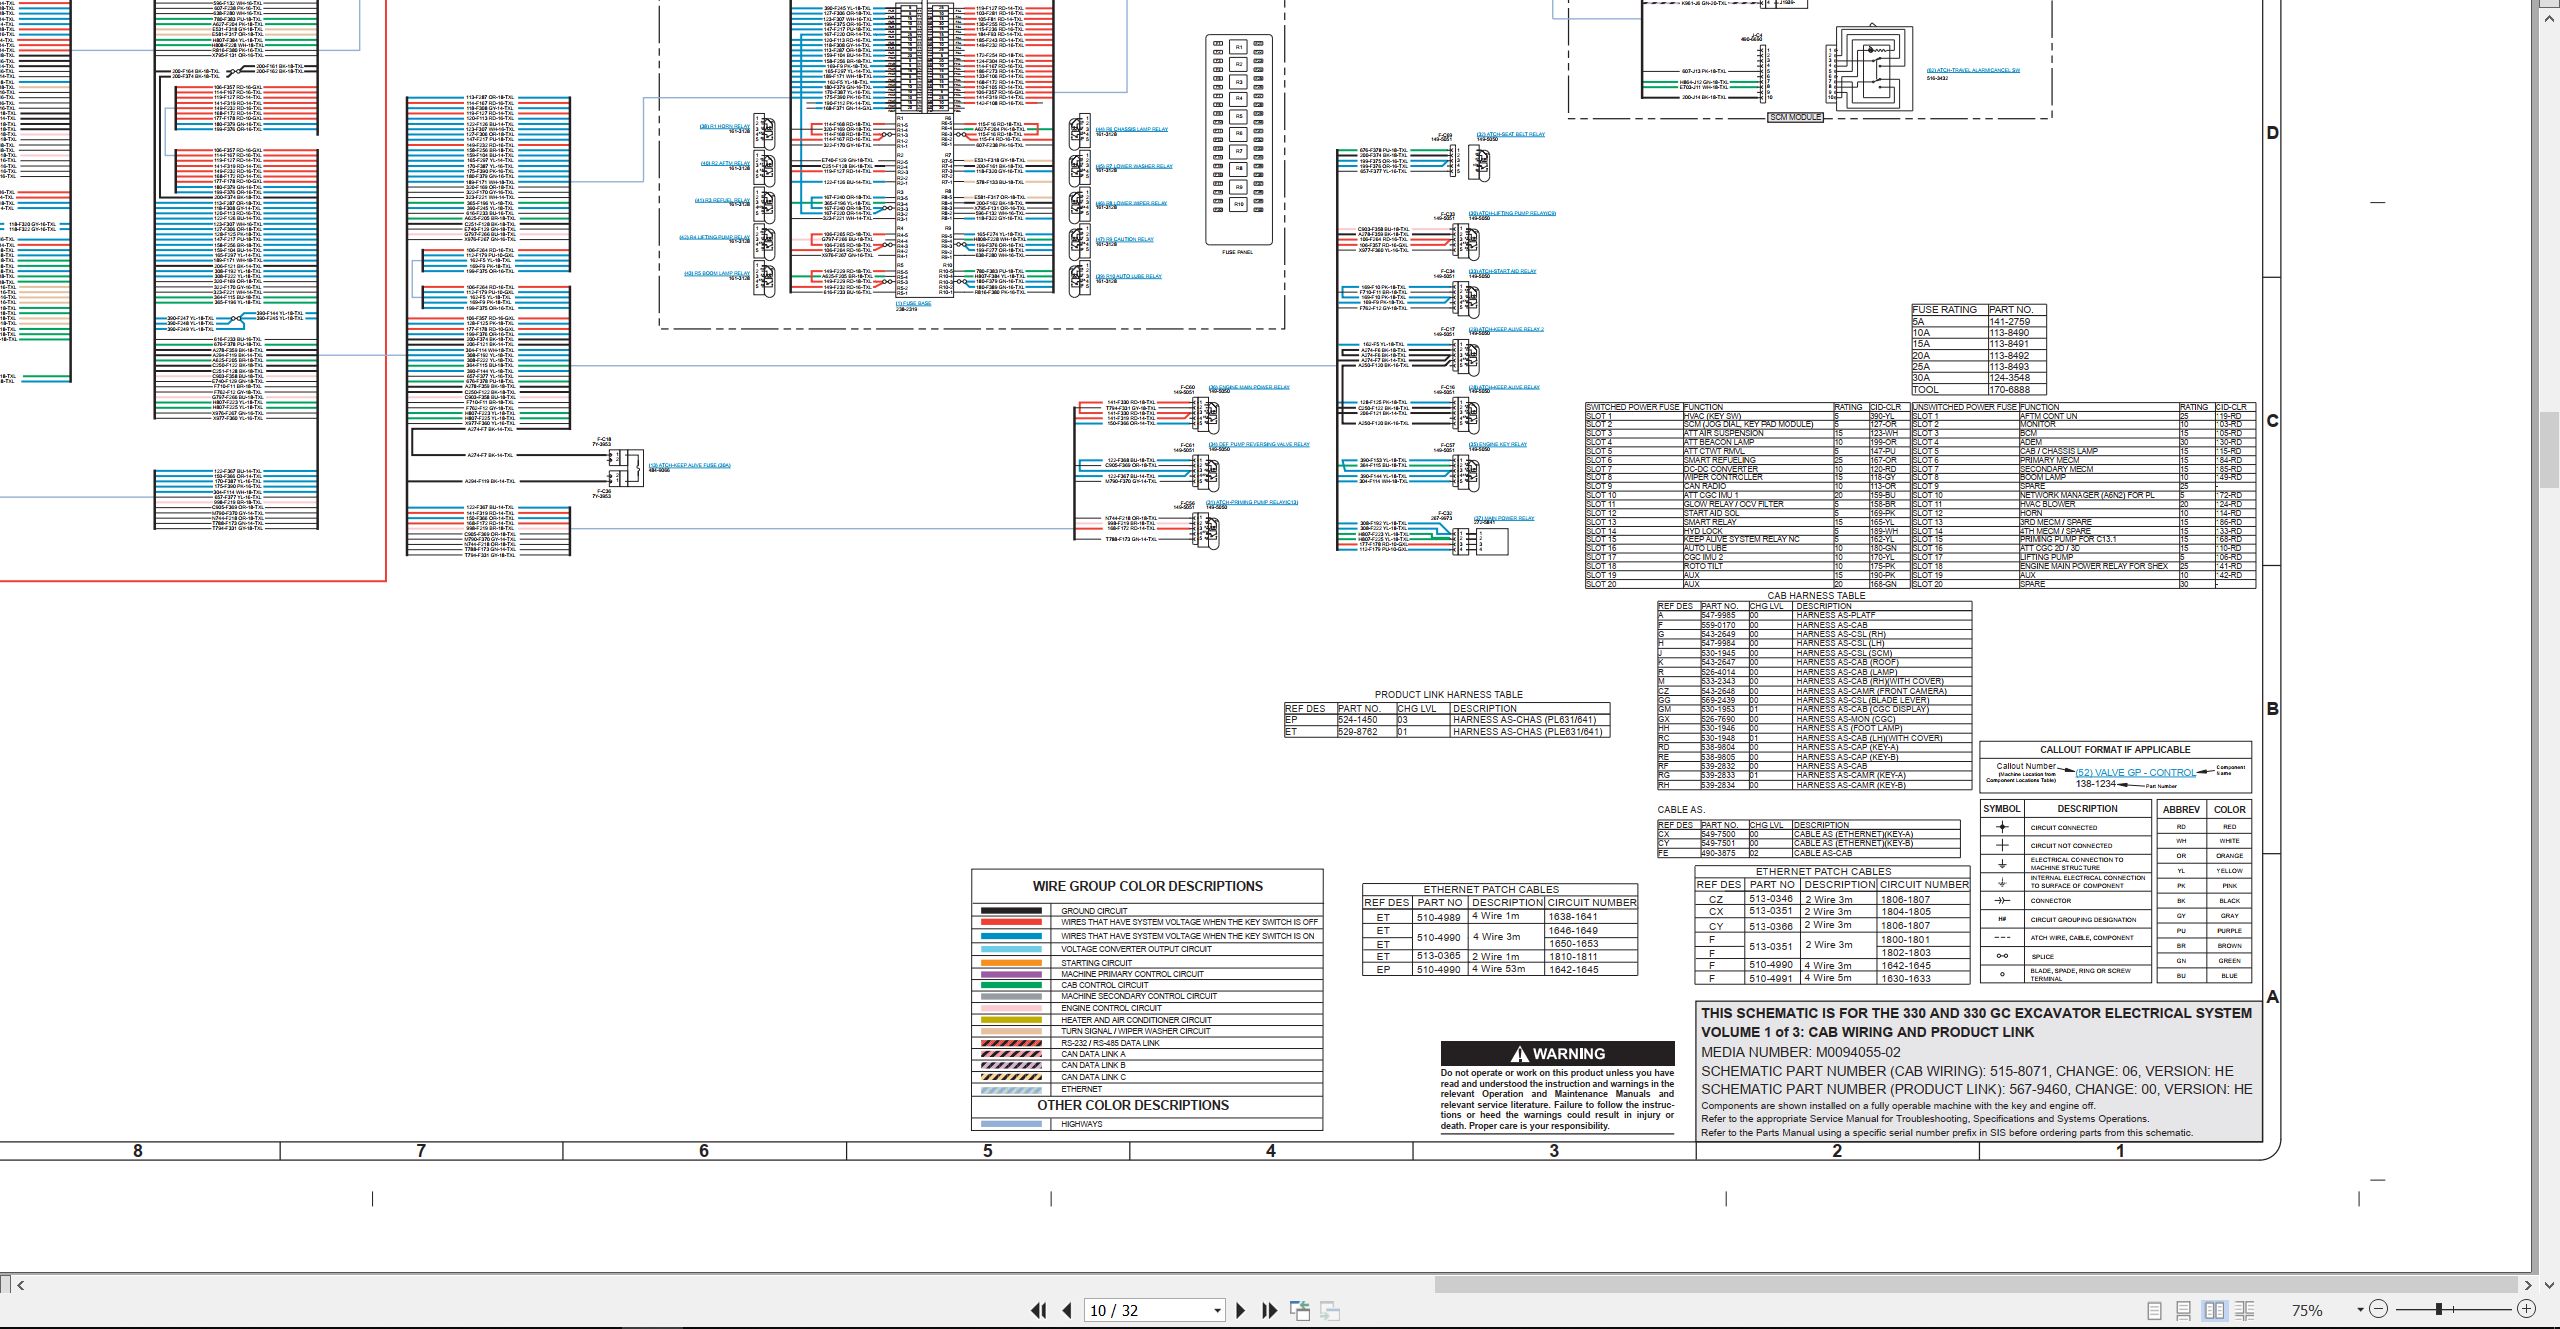Select two-page facing view
2560x1329 pixels.
click(2214, 1310)
